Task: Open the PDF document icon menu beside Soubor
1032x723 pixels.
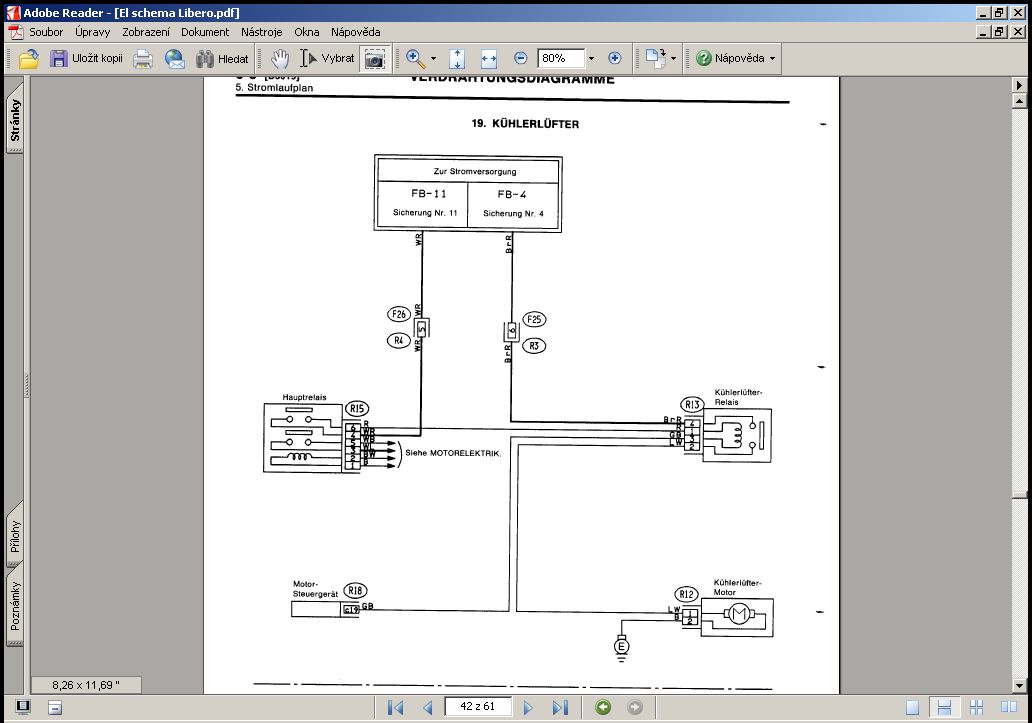Action: pos(15,32)
